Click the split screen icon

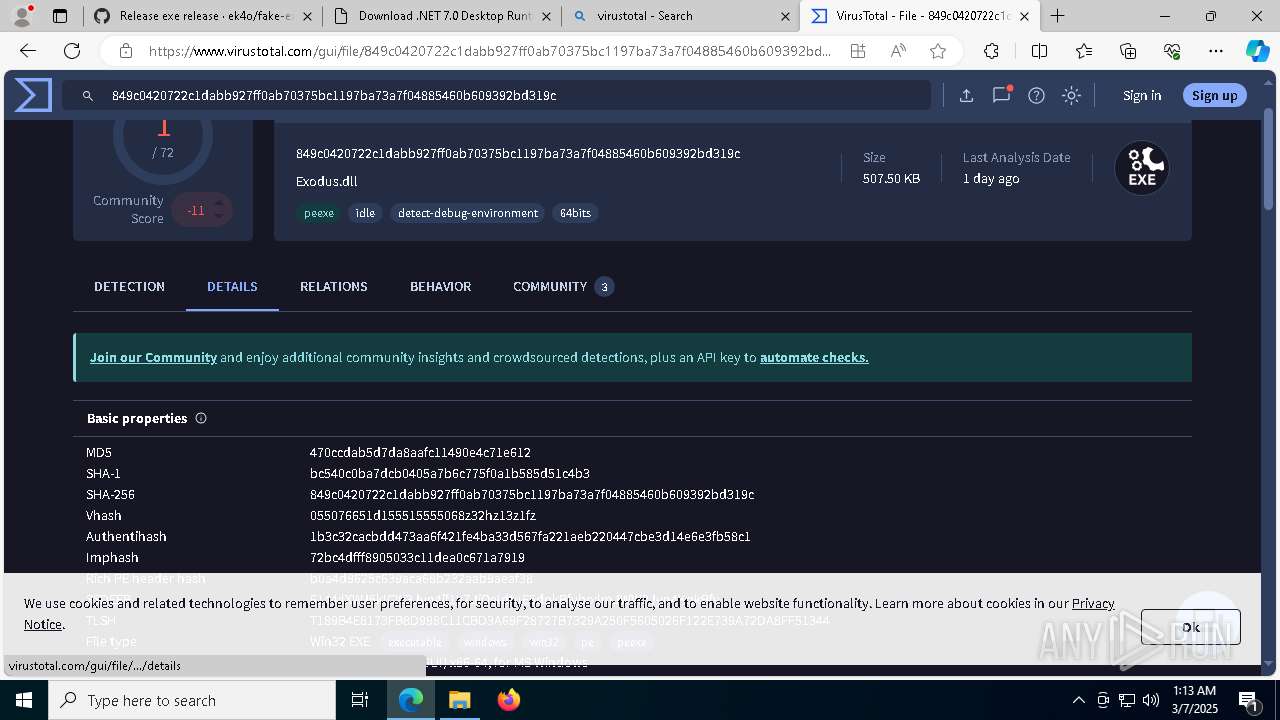(x=1039, y=51)
